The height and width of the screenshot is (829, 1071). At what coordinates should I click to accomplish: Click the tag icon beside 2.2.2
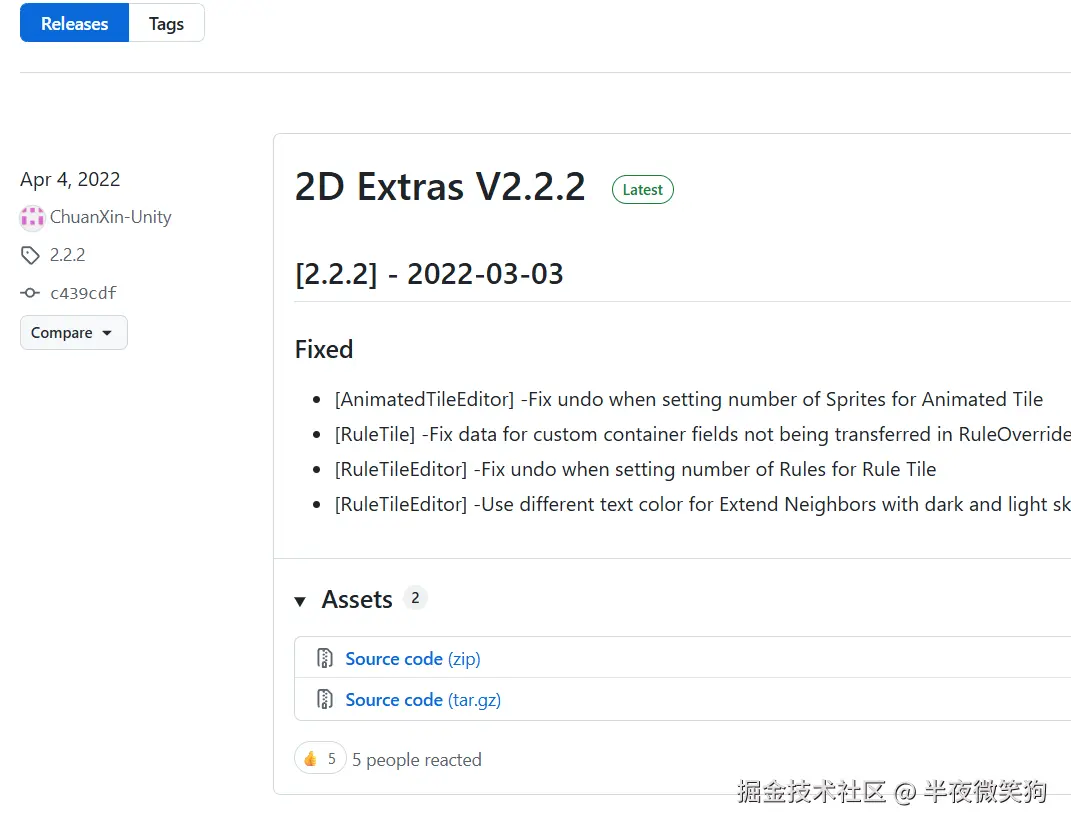coord(30,255)
